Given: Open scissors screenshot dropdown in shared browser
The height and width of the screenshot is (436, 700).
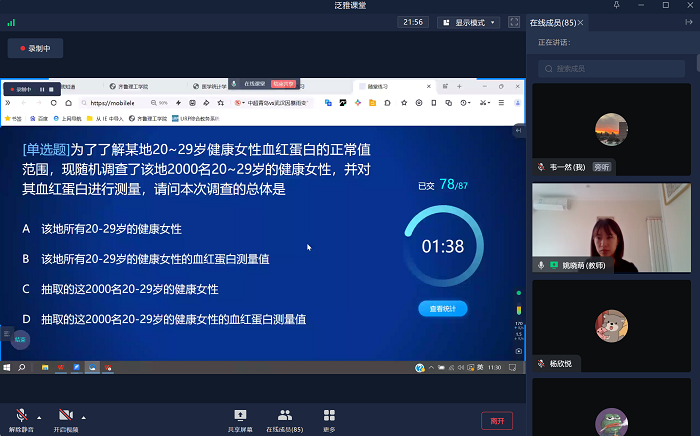Looking at the screenshot, I should click(x=484, y=103).
